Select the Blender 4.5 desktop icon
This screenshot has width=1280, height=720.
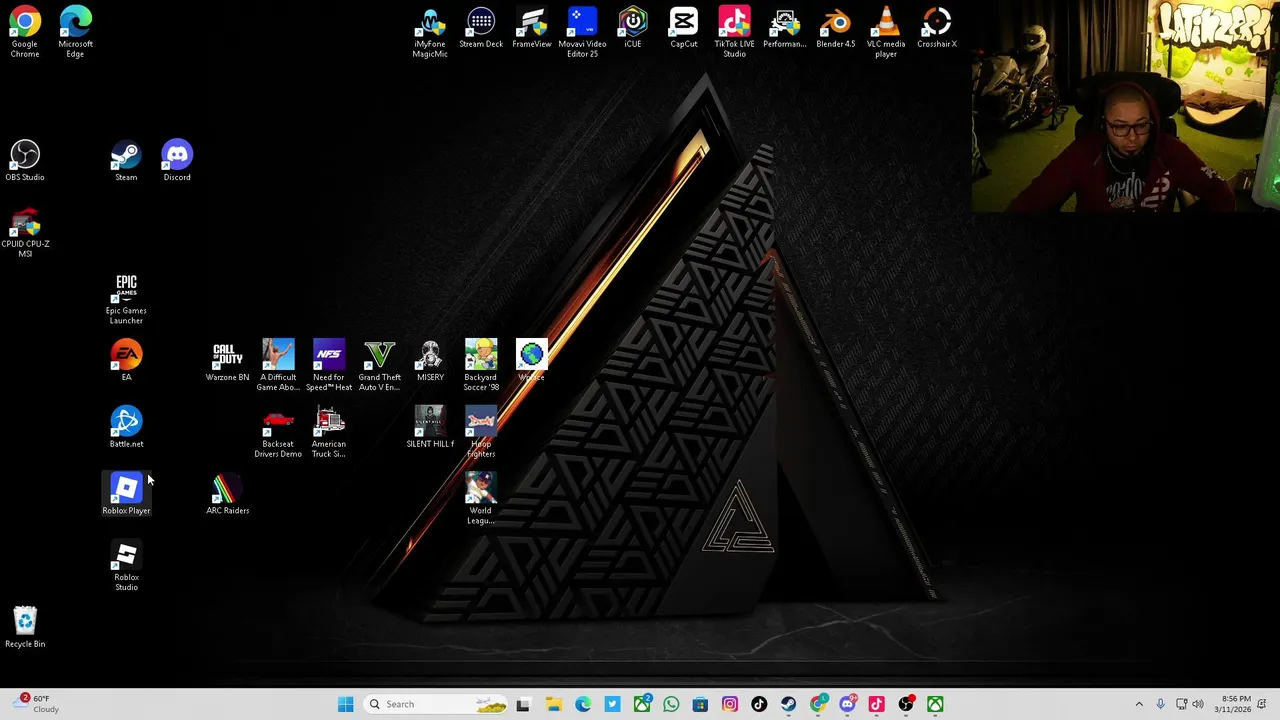pyautogui.click(x=836, y=27)
